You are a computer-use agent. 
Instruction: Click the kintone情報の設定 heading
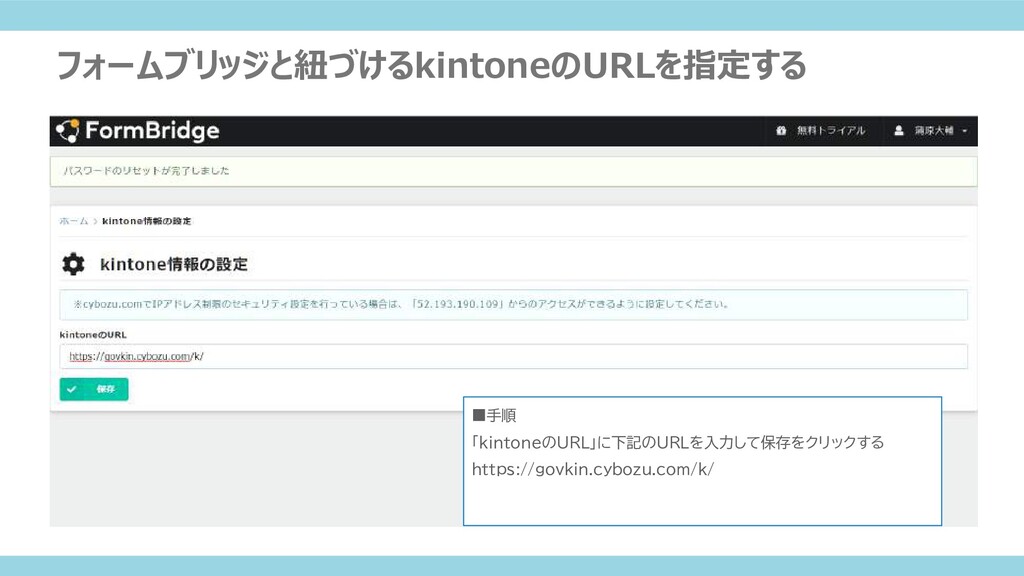click(174, 264)
